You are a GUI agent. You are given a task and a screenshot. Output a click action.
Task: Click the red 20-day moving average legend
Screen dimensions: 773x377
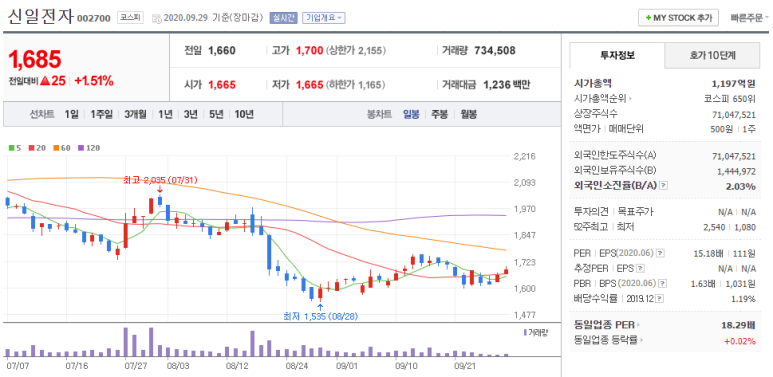(x=36, y=147)
